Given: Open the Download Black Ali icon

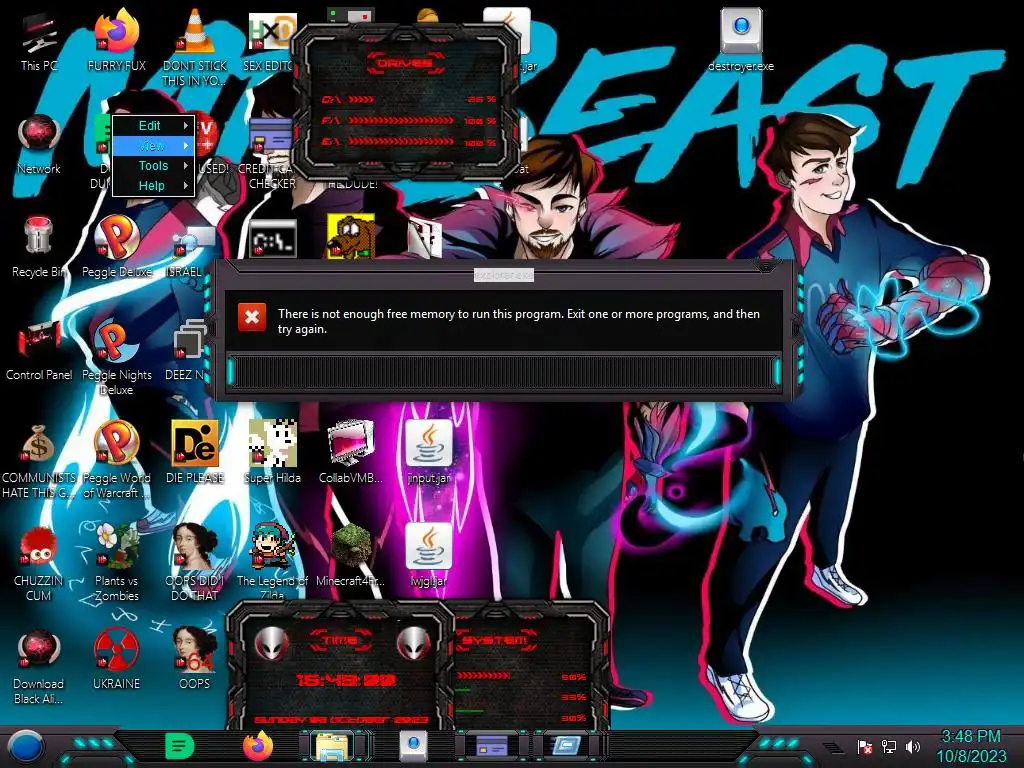Looking at the screenshot, I should click(39, 666).
